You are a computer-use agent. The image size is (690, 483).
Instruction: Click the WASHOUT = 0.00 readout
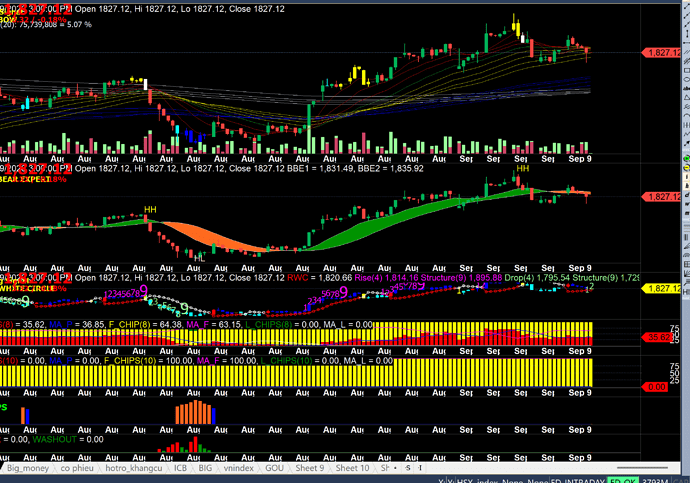click(68, 439)
